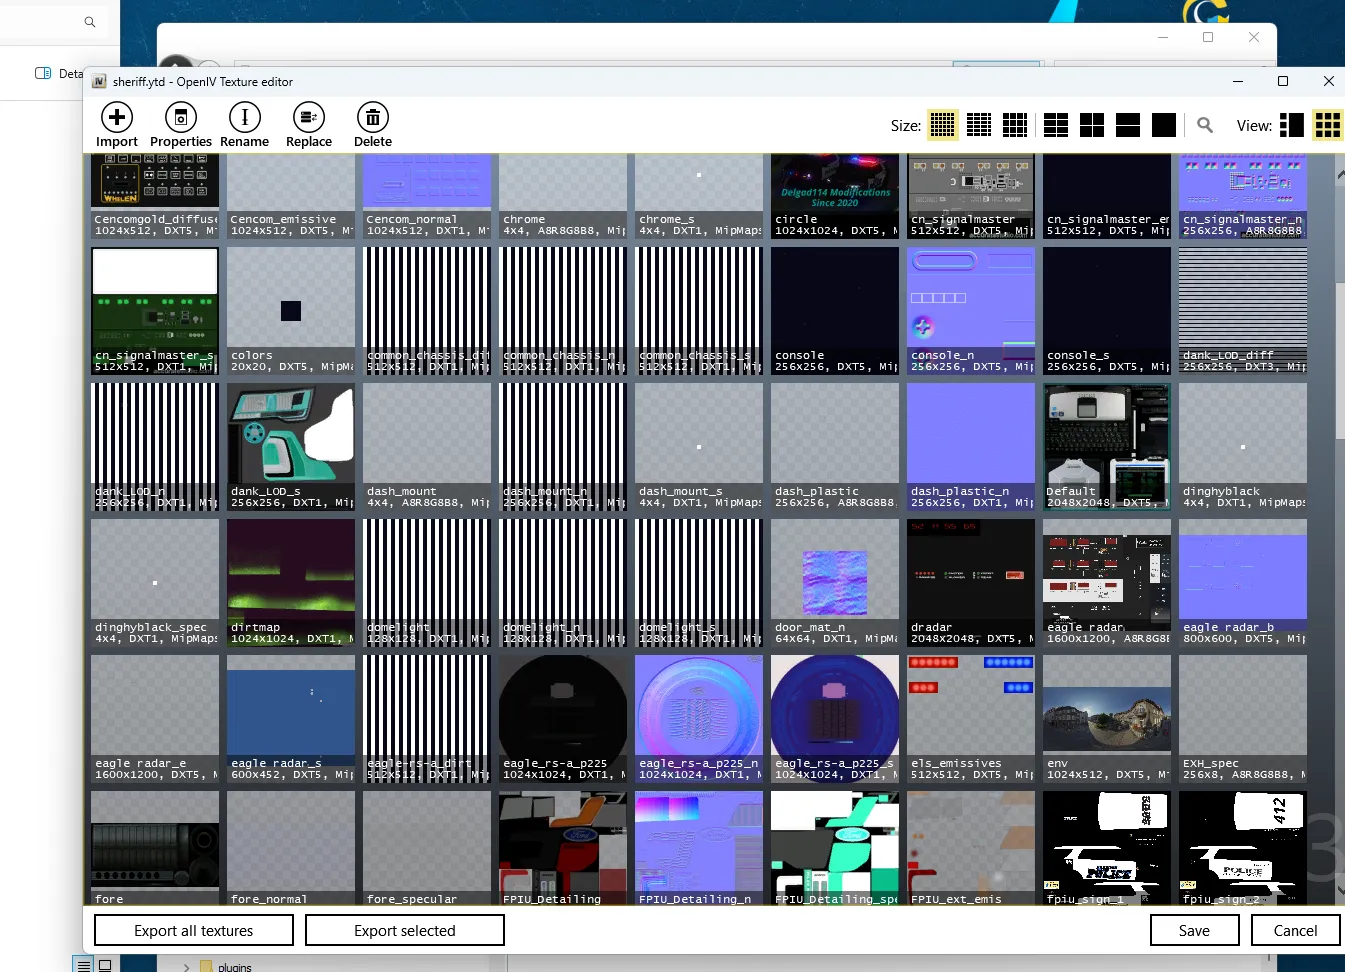
Task: Click the Replace texture icon
Action: [x=308, y=118]
